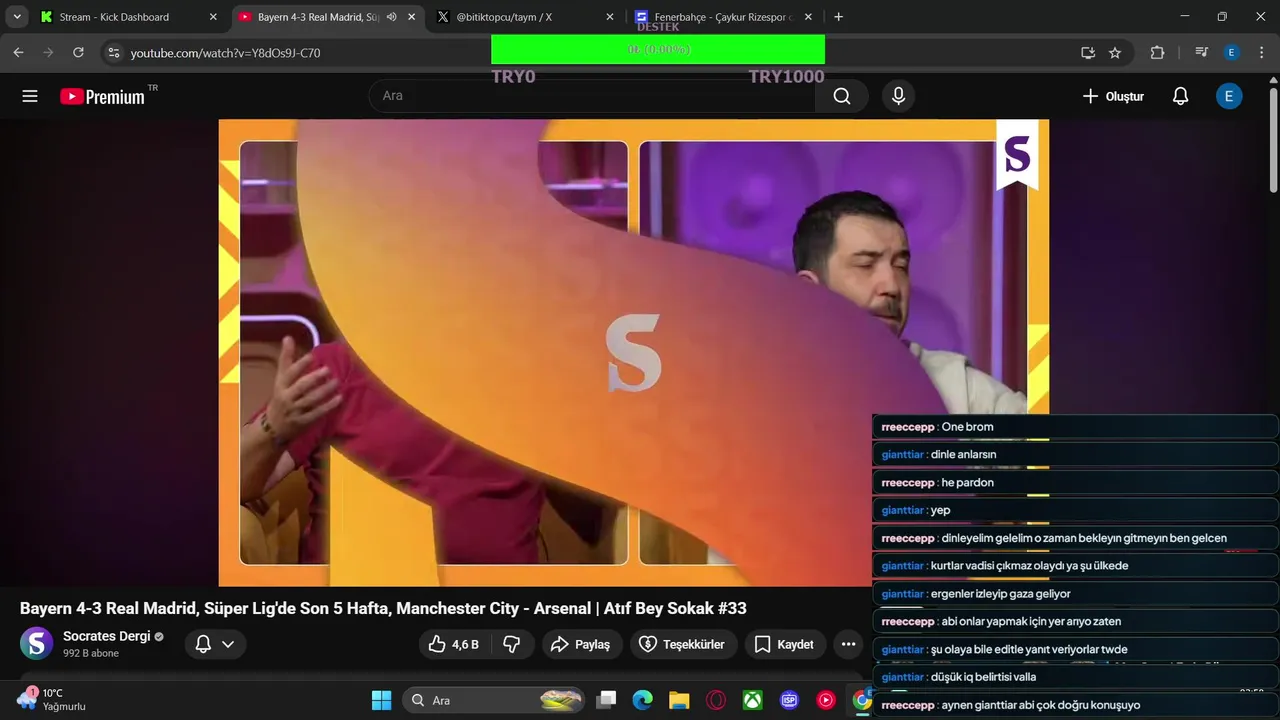Install the app via the address bar icon
Image resolution: width=1280 pixels, height=720 pixels.
click(1088, 53)
